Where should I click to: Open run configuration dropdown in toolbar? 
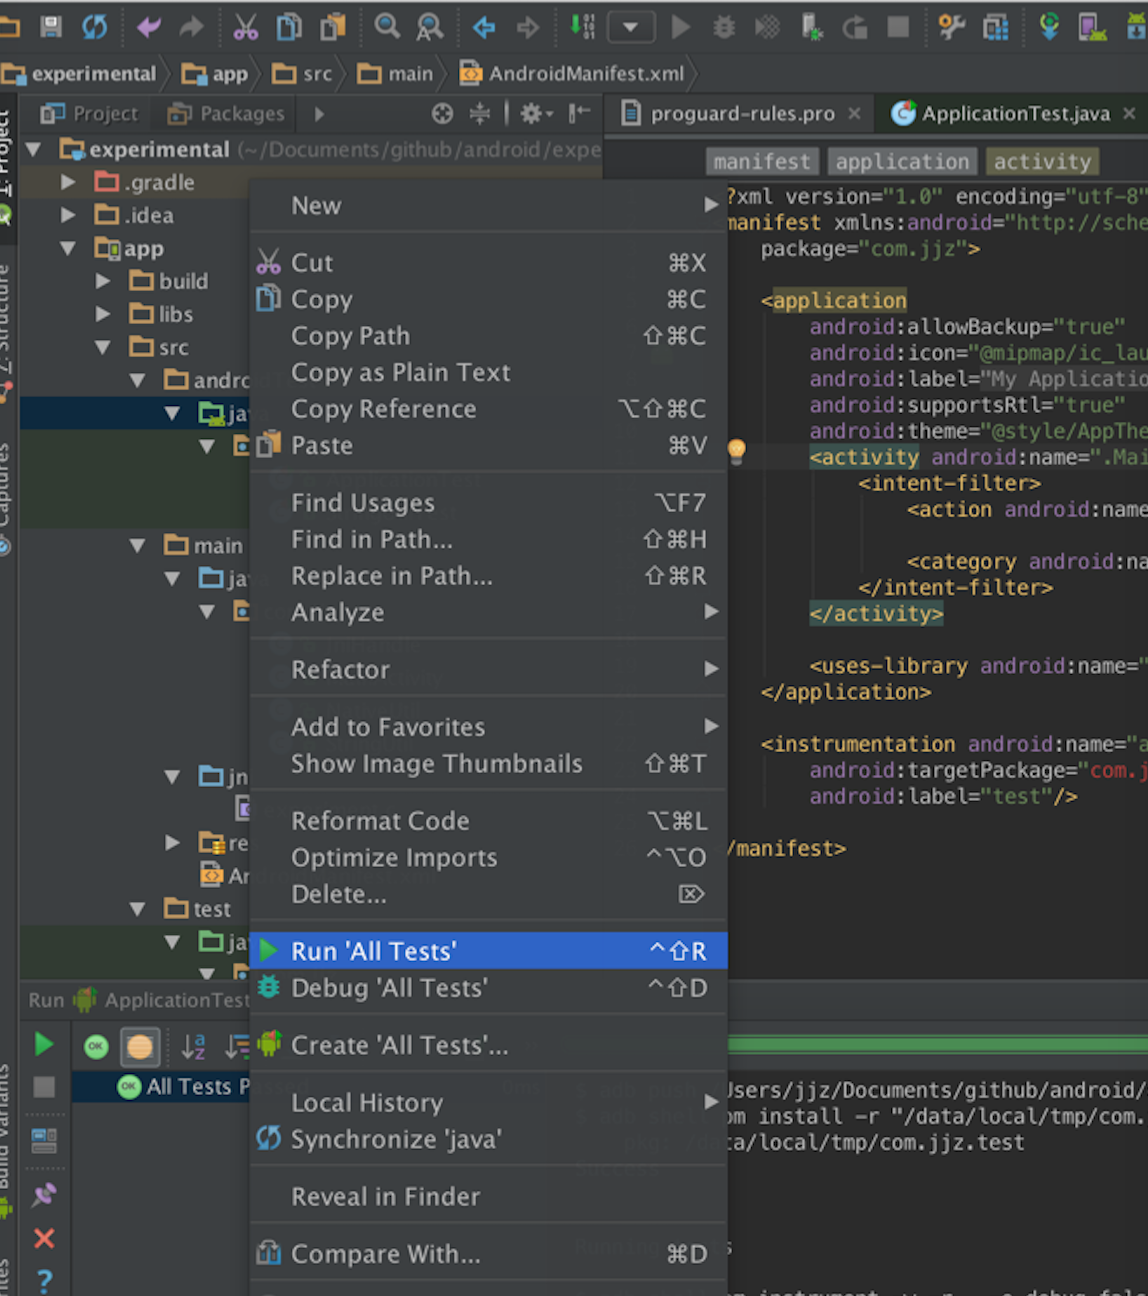(630, 27)
